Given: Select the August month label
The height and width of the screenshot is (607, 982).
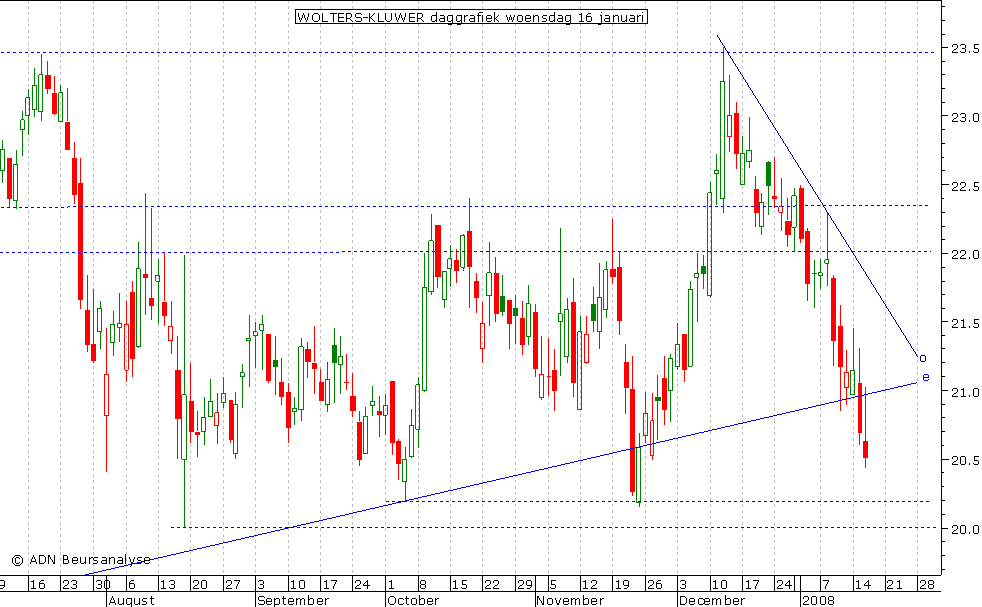Looking at the screenshot, I should click(131, 600).
